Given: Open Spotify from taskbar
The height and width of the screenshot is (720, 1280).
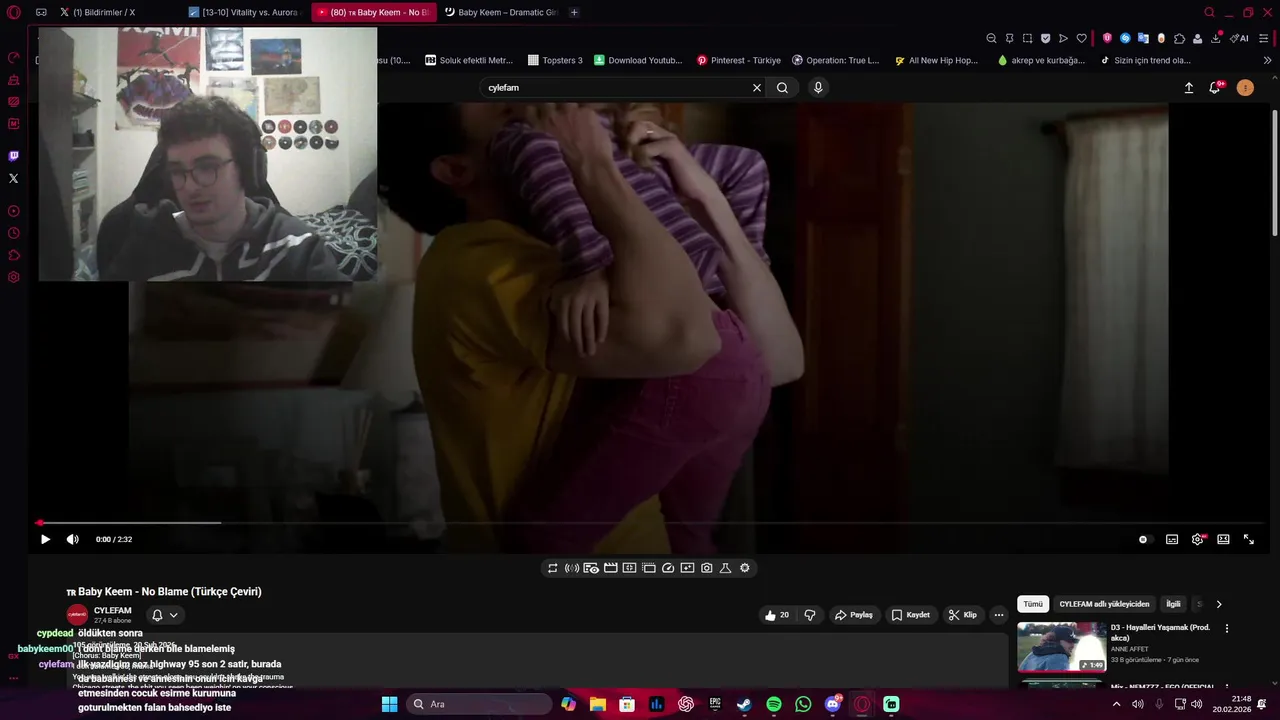Looking at the screenshot, I should tap(774, 704).
